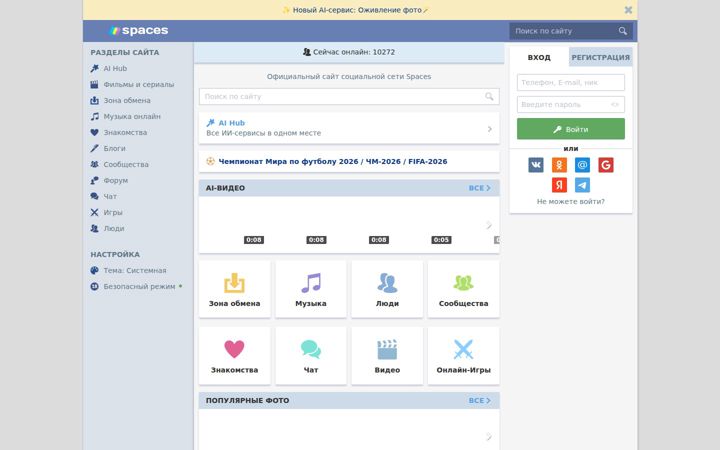This screenshot has width=720, height=450.
Task: Open all AI-видео via ВСЕ link
Action: [x=479, y=188]
